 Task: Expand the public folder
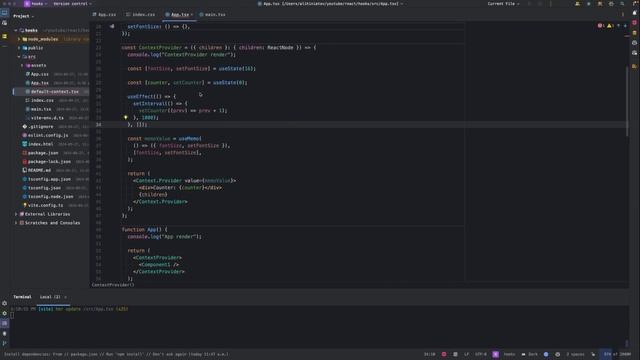(19, 48)
